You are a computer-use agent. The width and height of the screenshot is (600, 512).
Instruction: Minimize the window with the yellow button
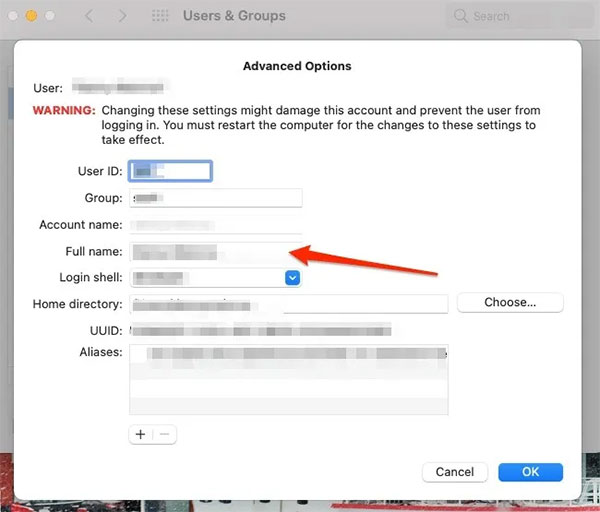tap(31, 16)
